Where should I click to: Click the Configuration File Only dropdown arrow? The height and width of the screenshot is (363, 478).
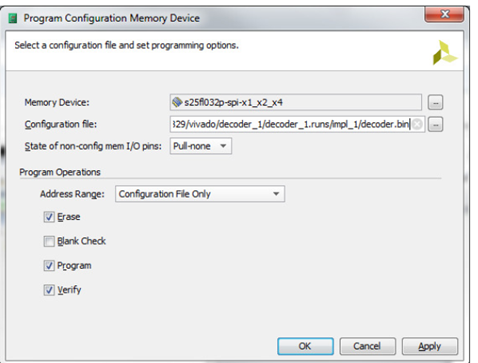tap(276, 194)
